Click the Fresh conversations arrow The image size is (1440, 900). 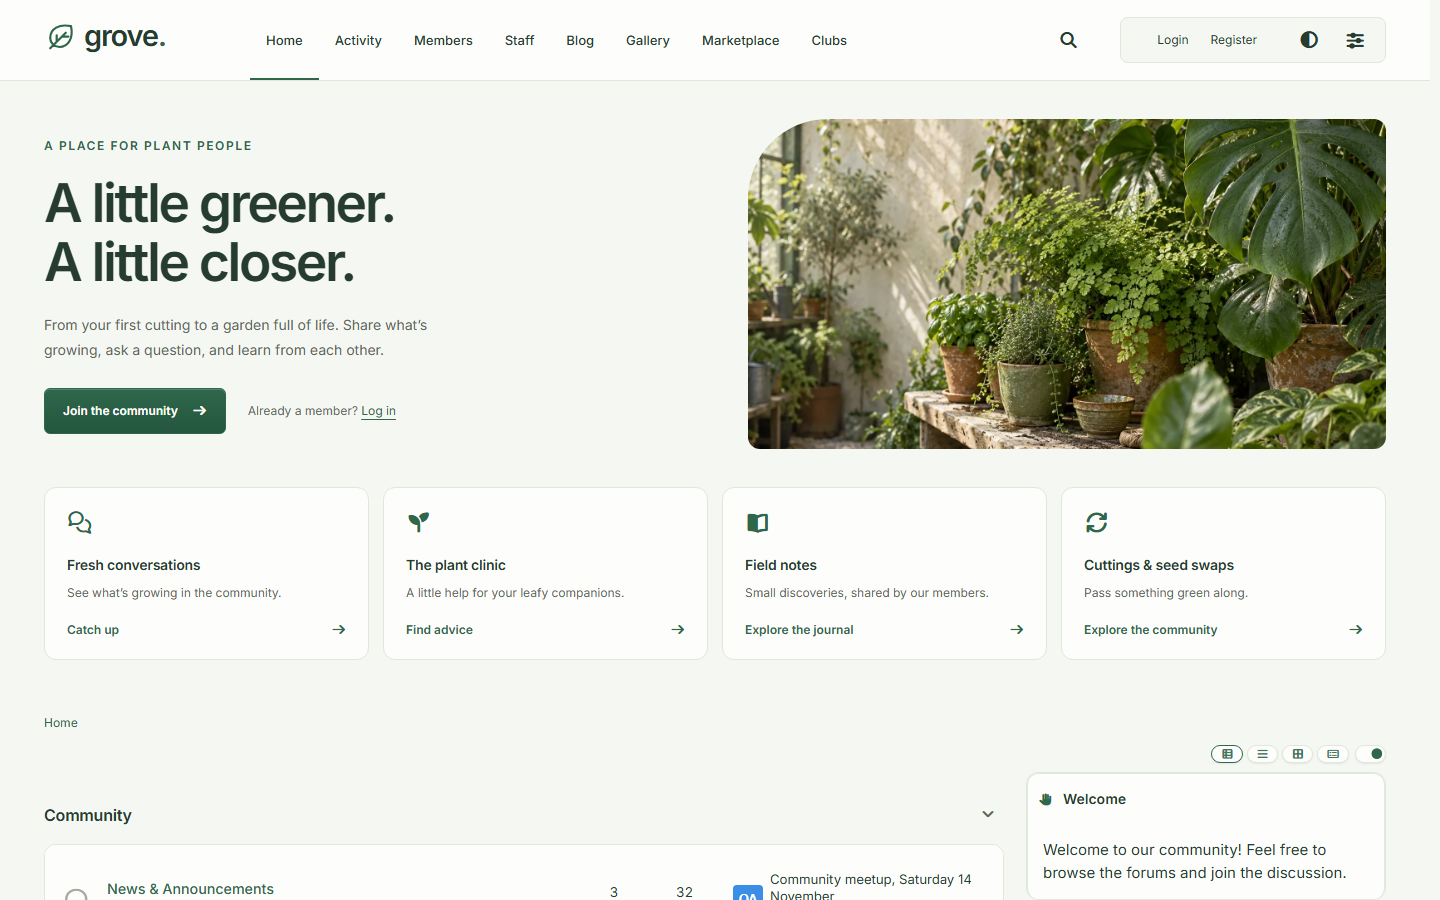pos(339,630)
